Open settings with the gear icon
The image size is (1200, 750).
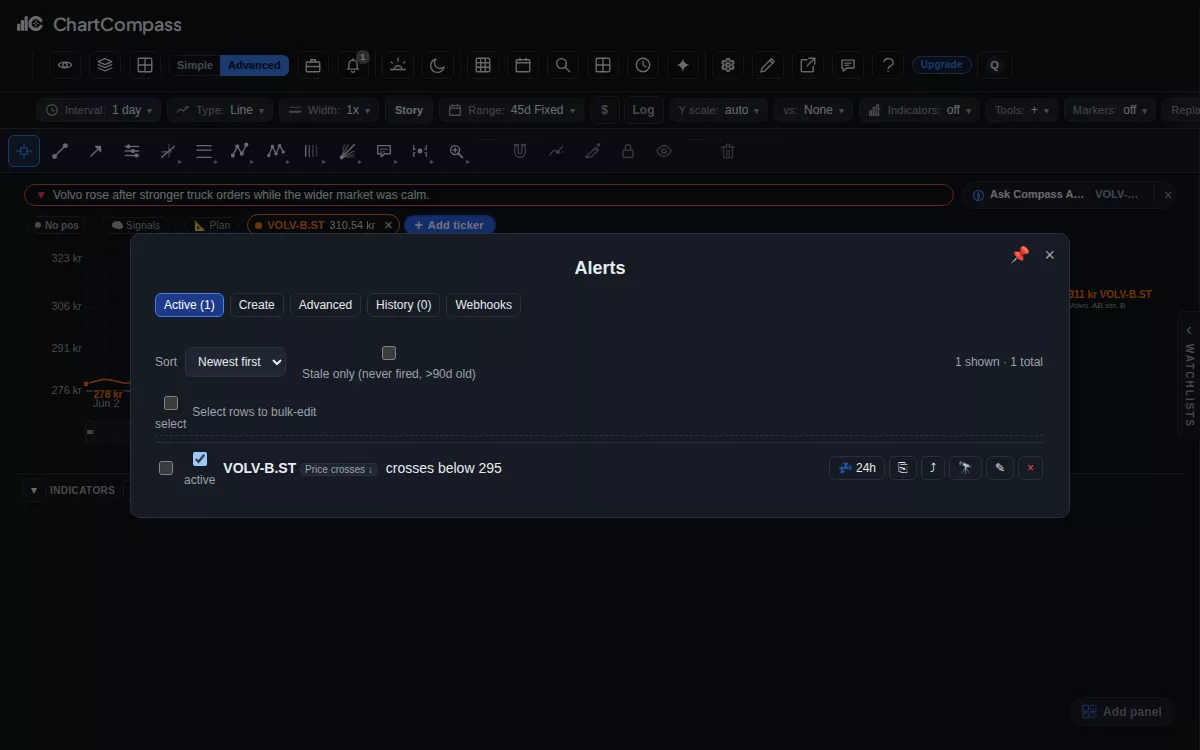[728, 65]
